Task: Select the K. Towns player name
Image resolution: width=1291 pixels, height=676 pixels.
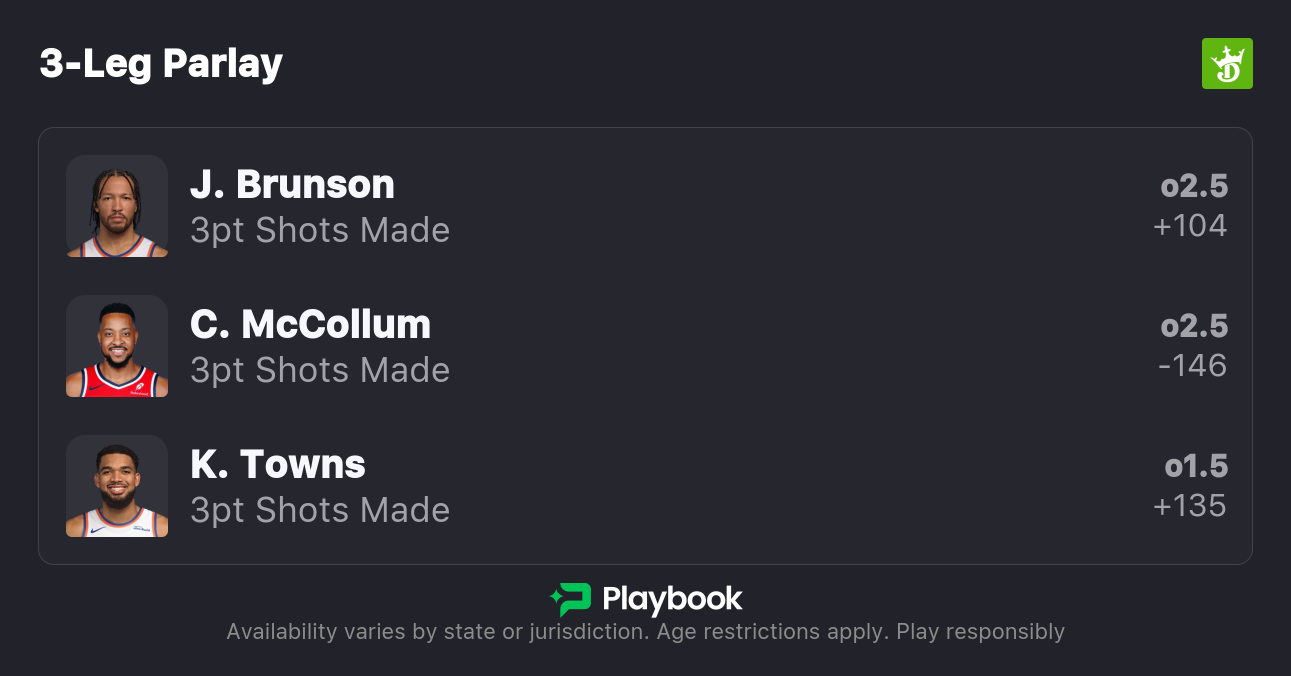Action: [x=278, y=465]
